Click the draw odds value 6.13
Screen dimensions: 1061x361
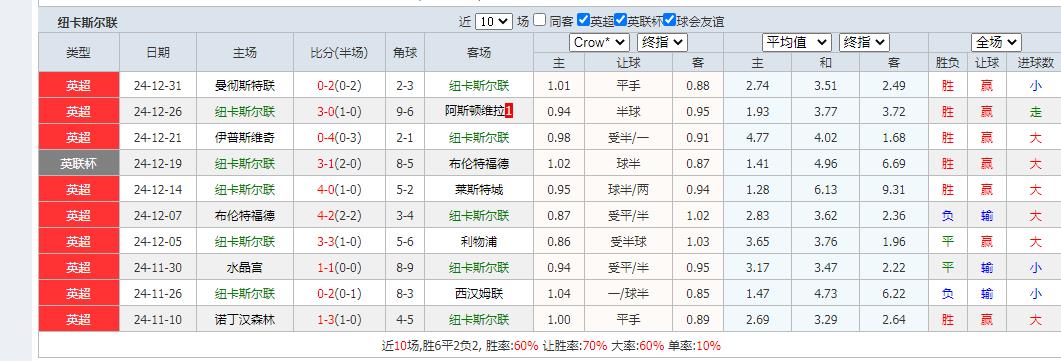click(x=826, y=190)
